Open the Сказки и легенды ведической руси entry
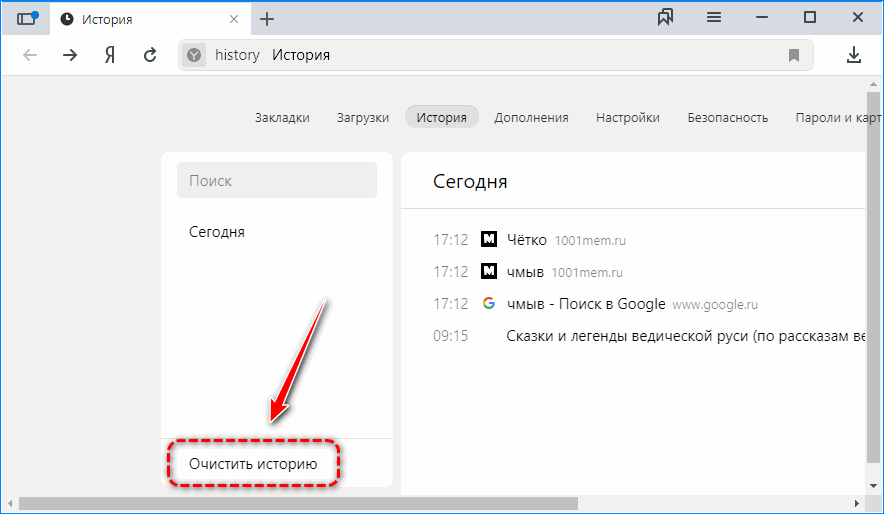 pyautogui.click(x=685, y=336)
